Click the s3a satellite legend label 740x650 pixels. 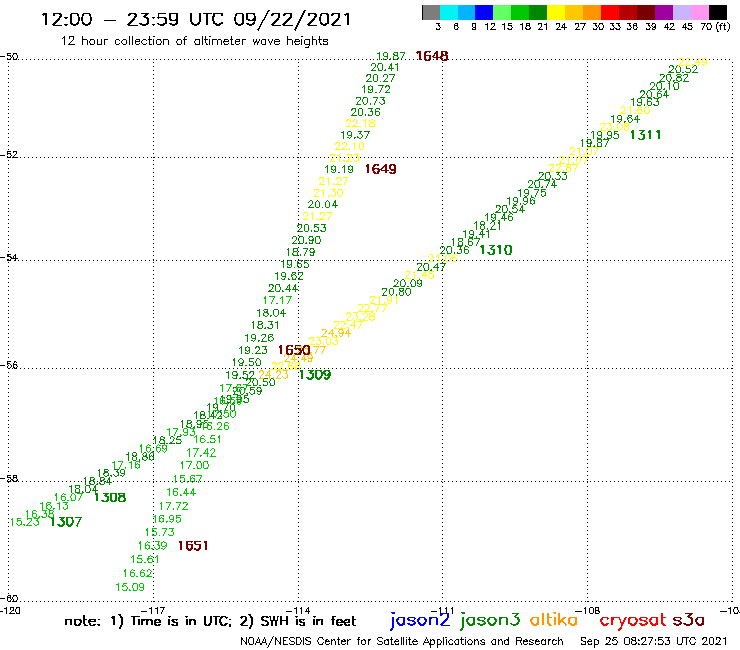689,620
